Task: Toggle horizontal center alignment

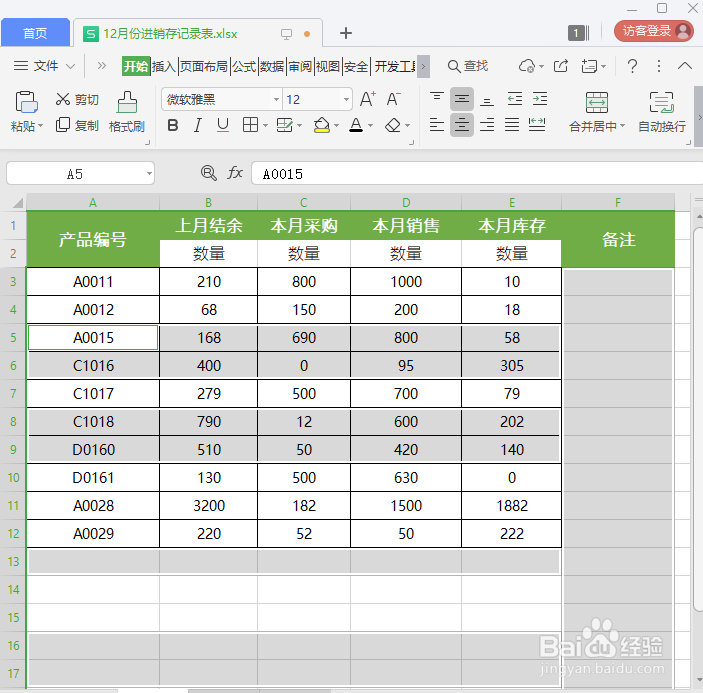Action: (x=462, y=125)
